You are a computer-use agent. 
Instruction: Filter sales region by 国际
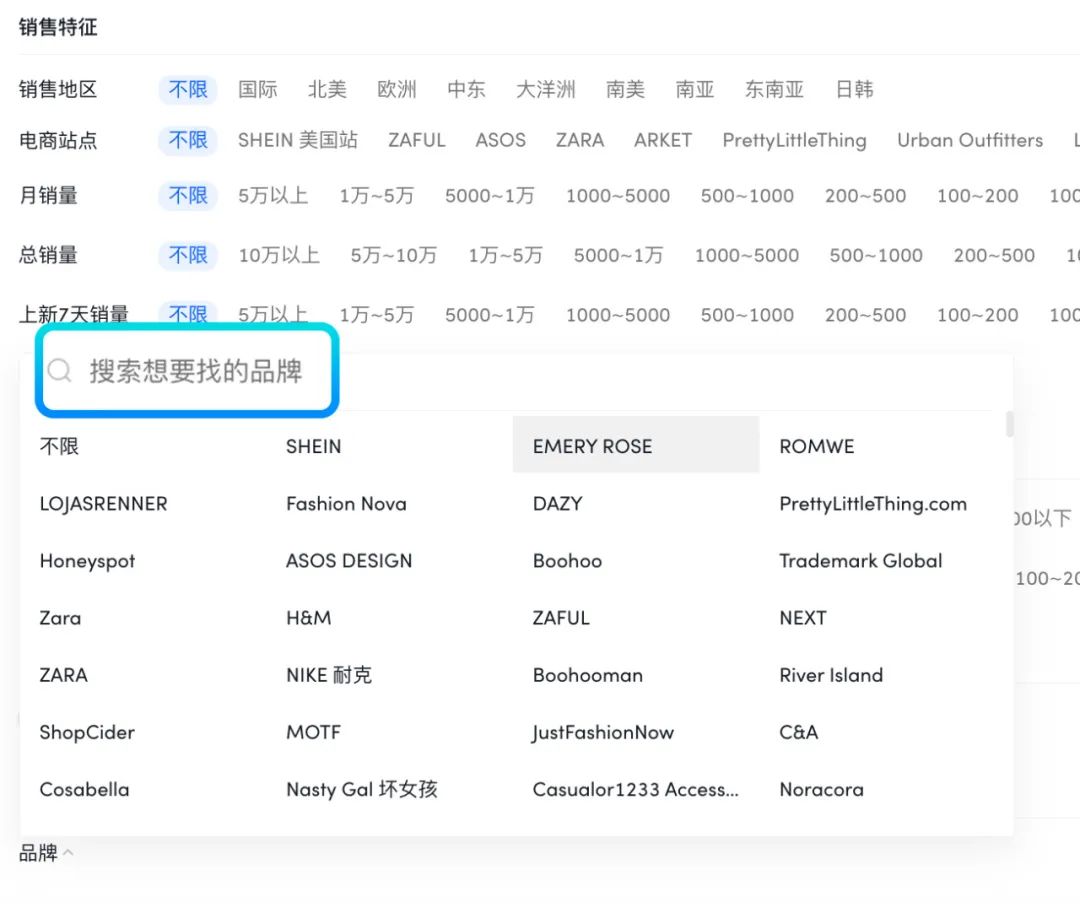point(258,90)
